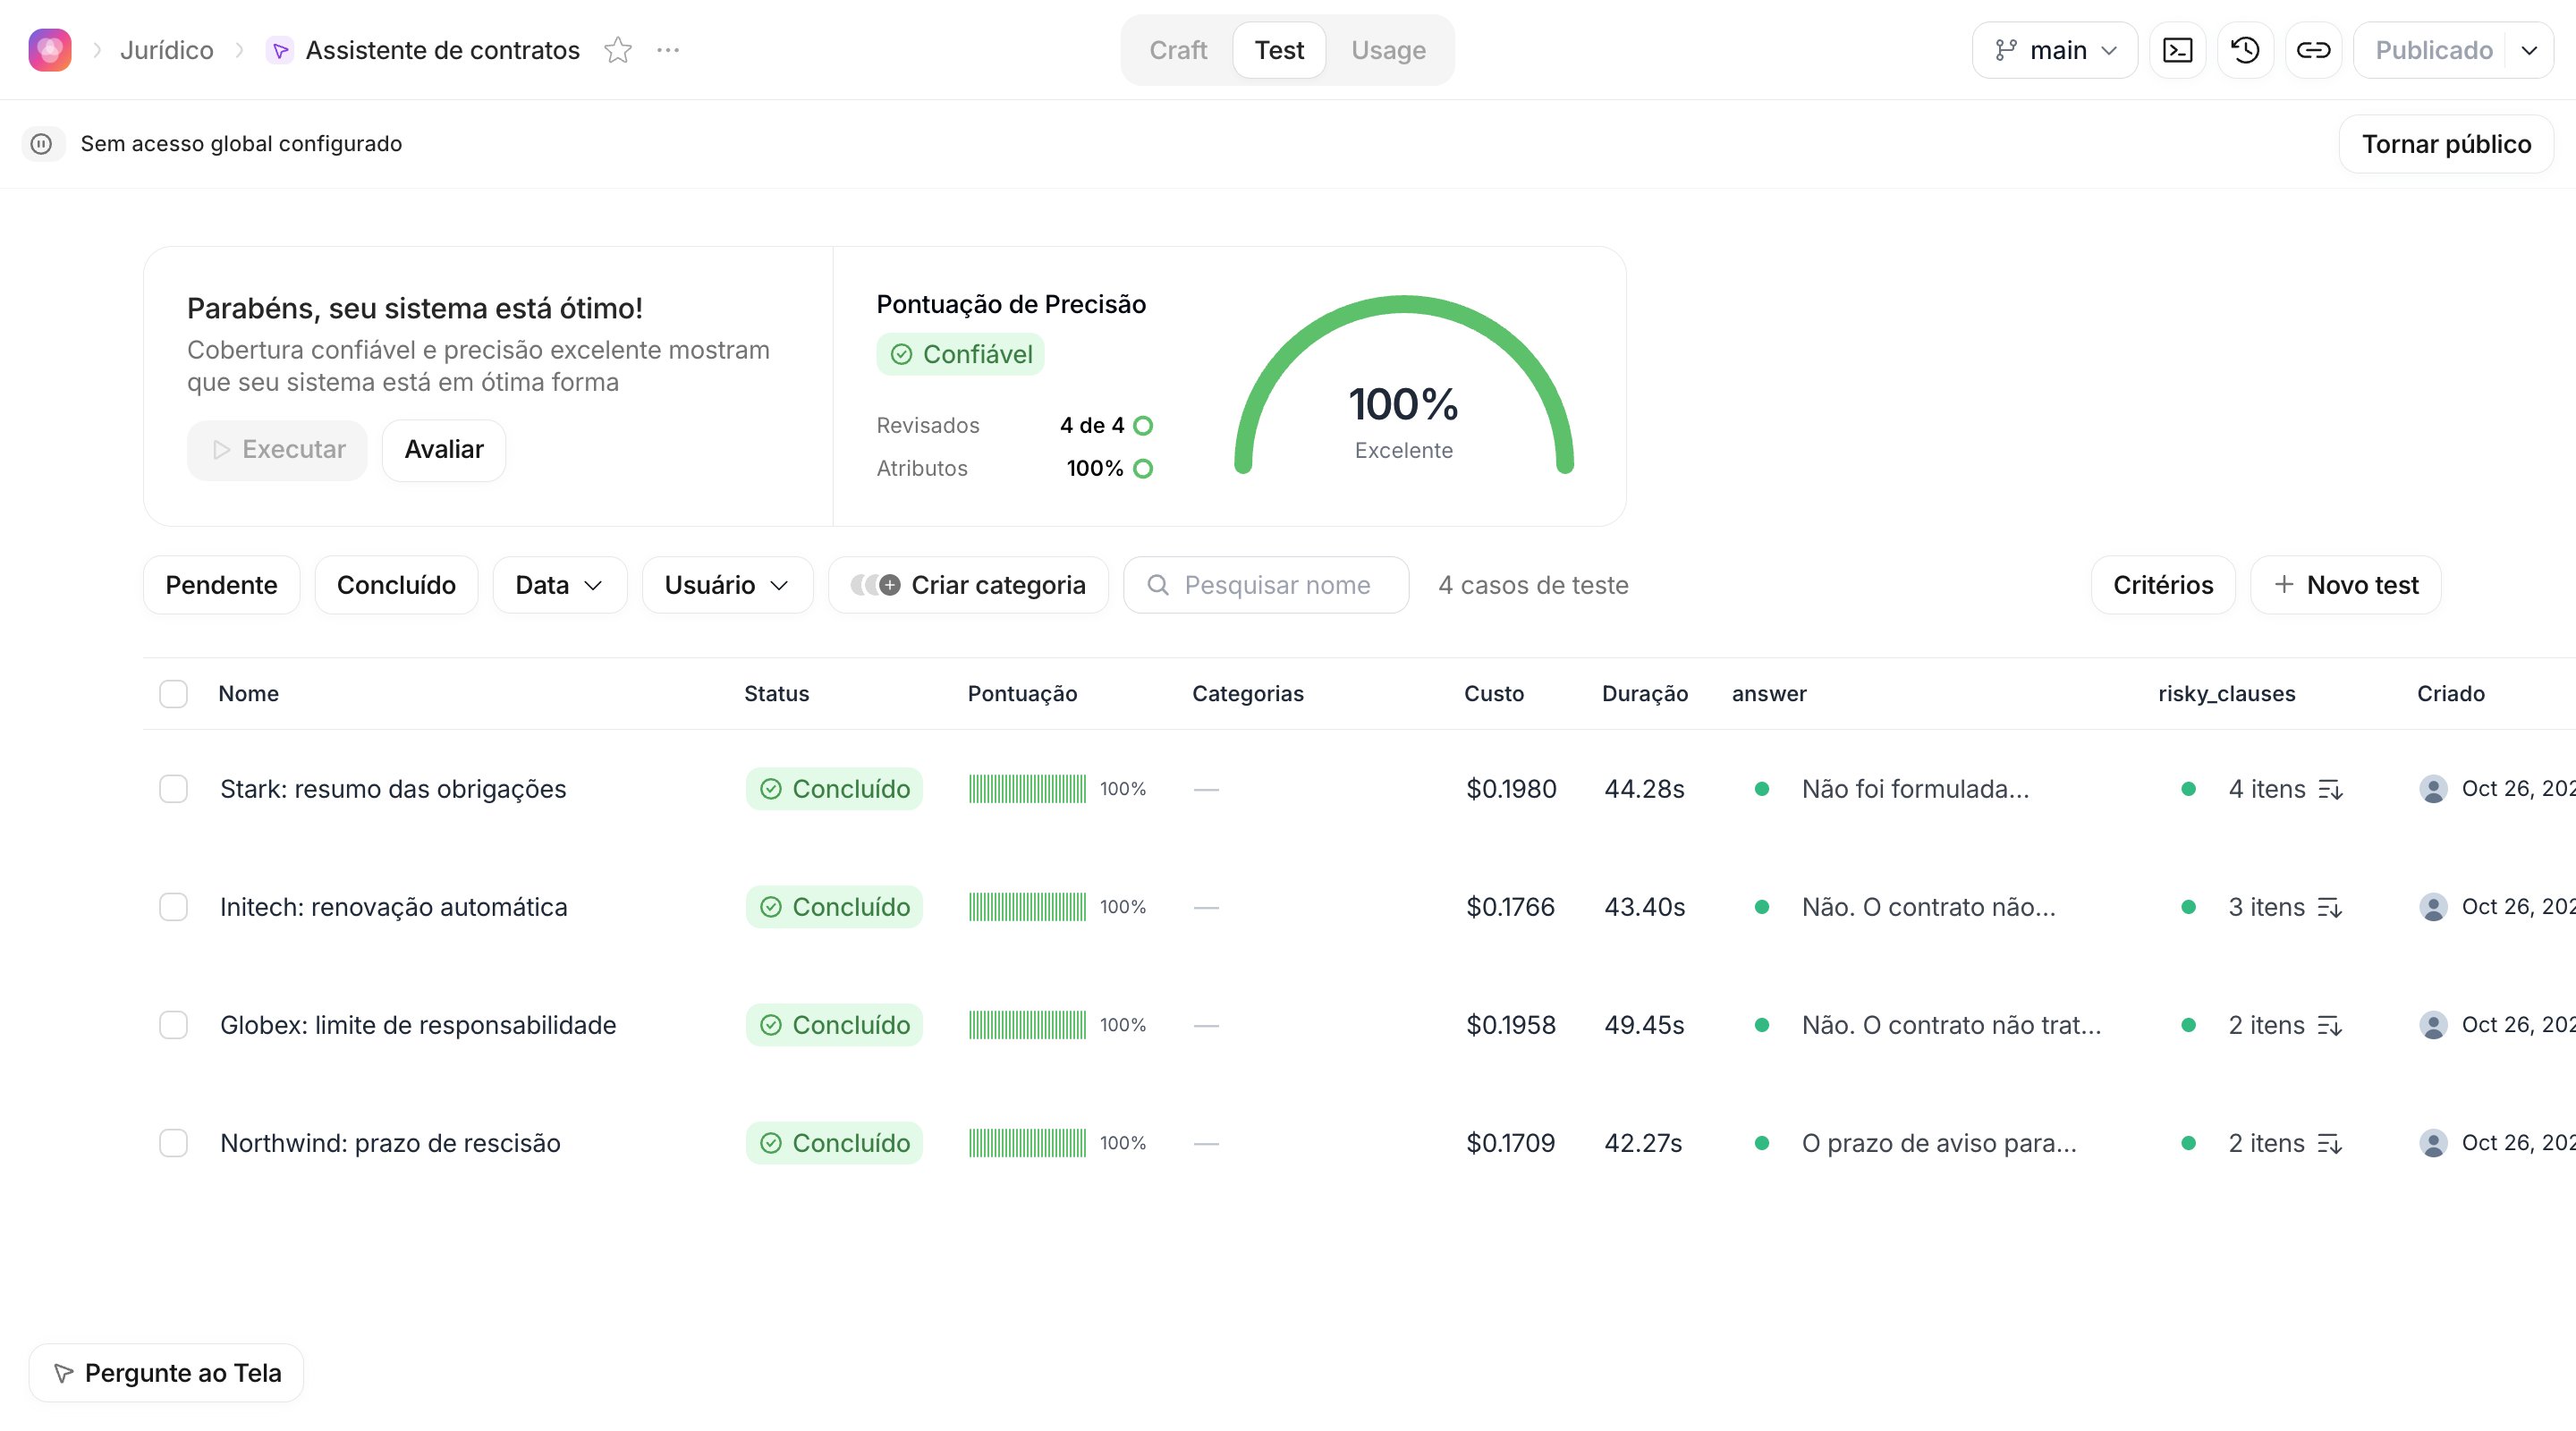Check the Stark: resumo das obrigações row
Viewport: 2576px width, 1431px height.
[173, 789]
